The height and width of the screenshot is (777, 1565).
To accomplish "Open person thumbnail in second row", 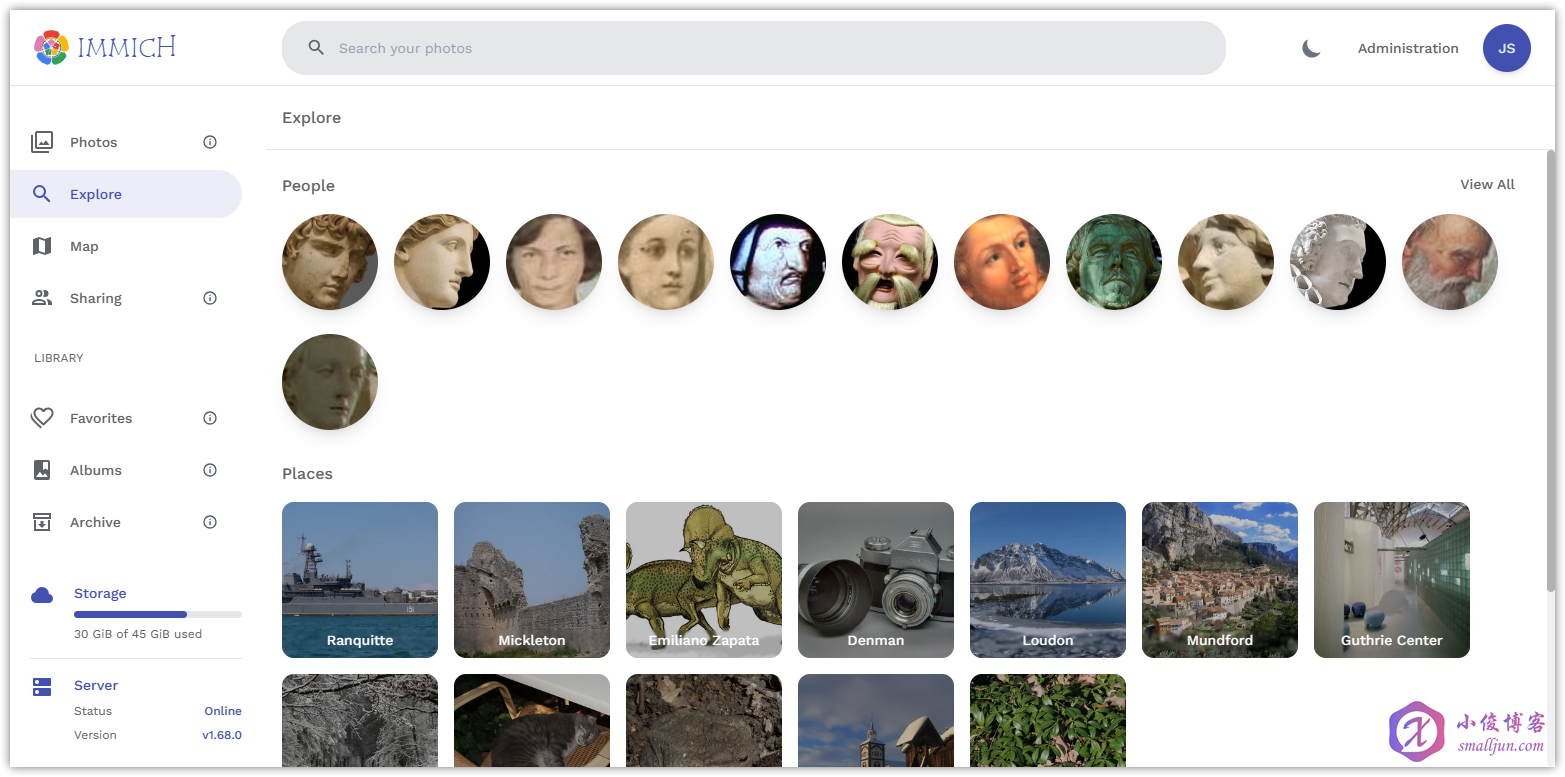I will click(330, 382).
